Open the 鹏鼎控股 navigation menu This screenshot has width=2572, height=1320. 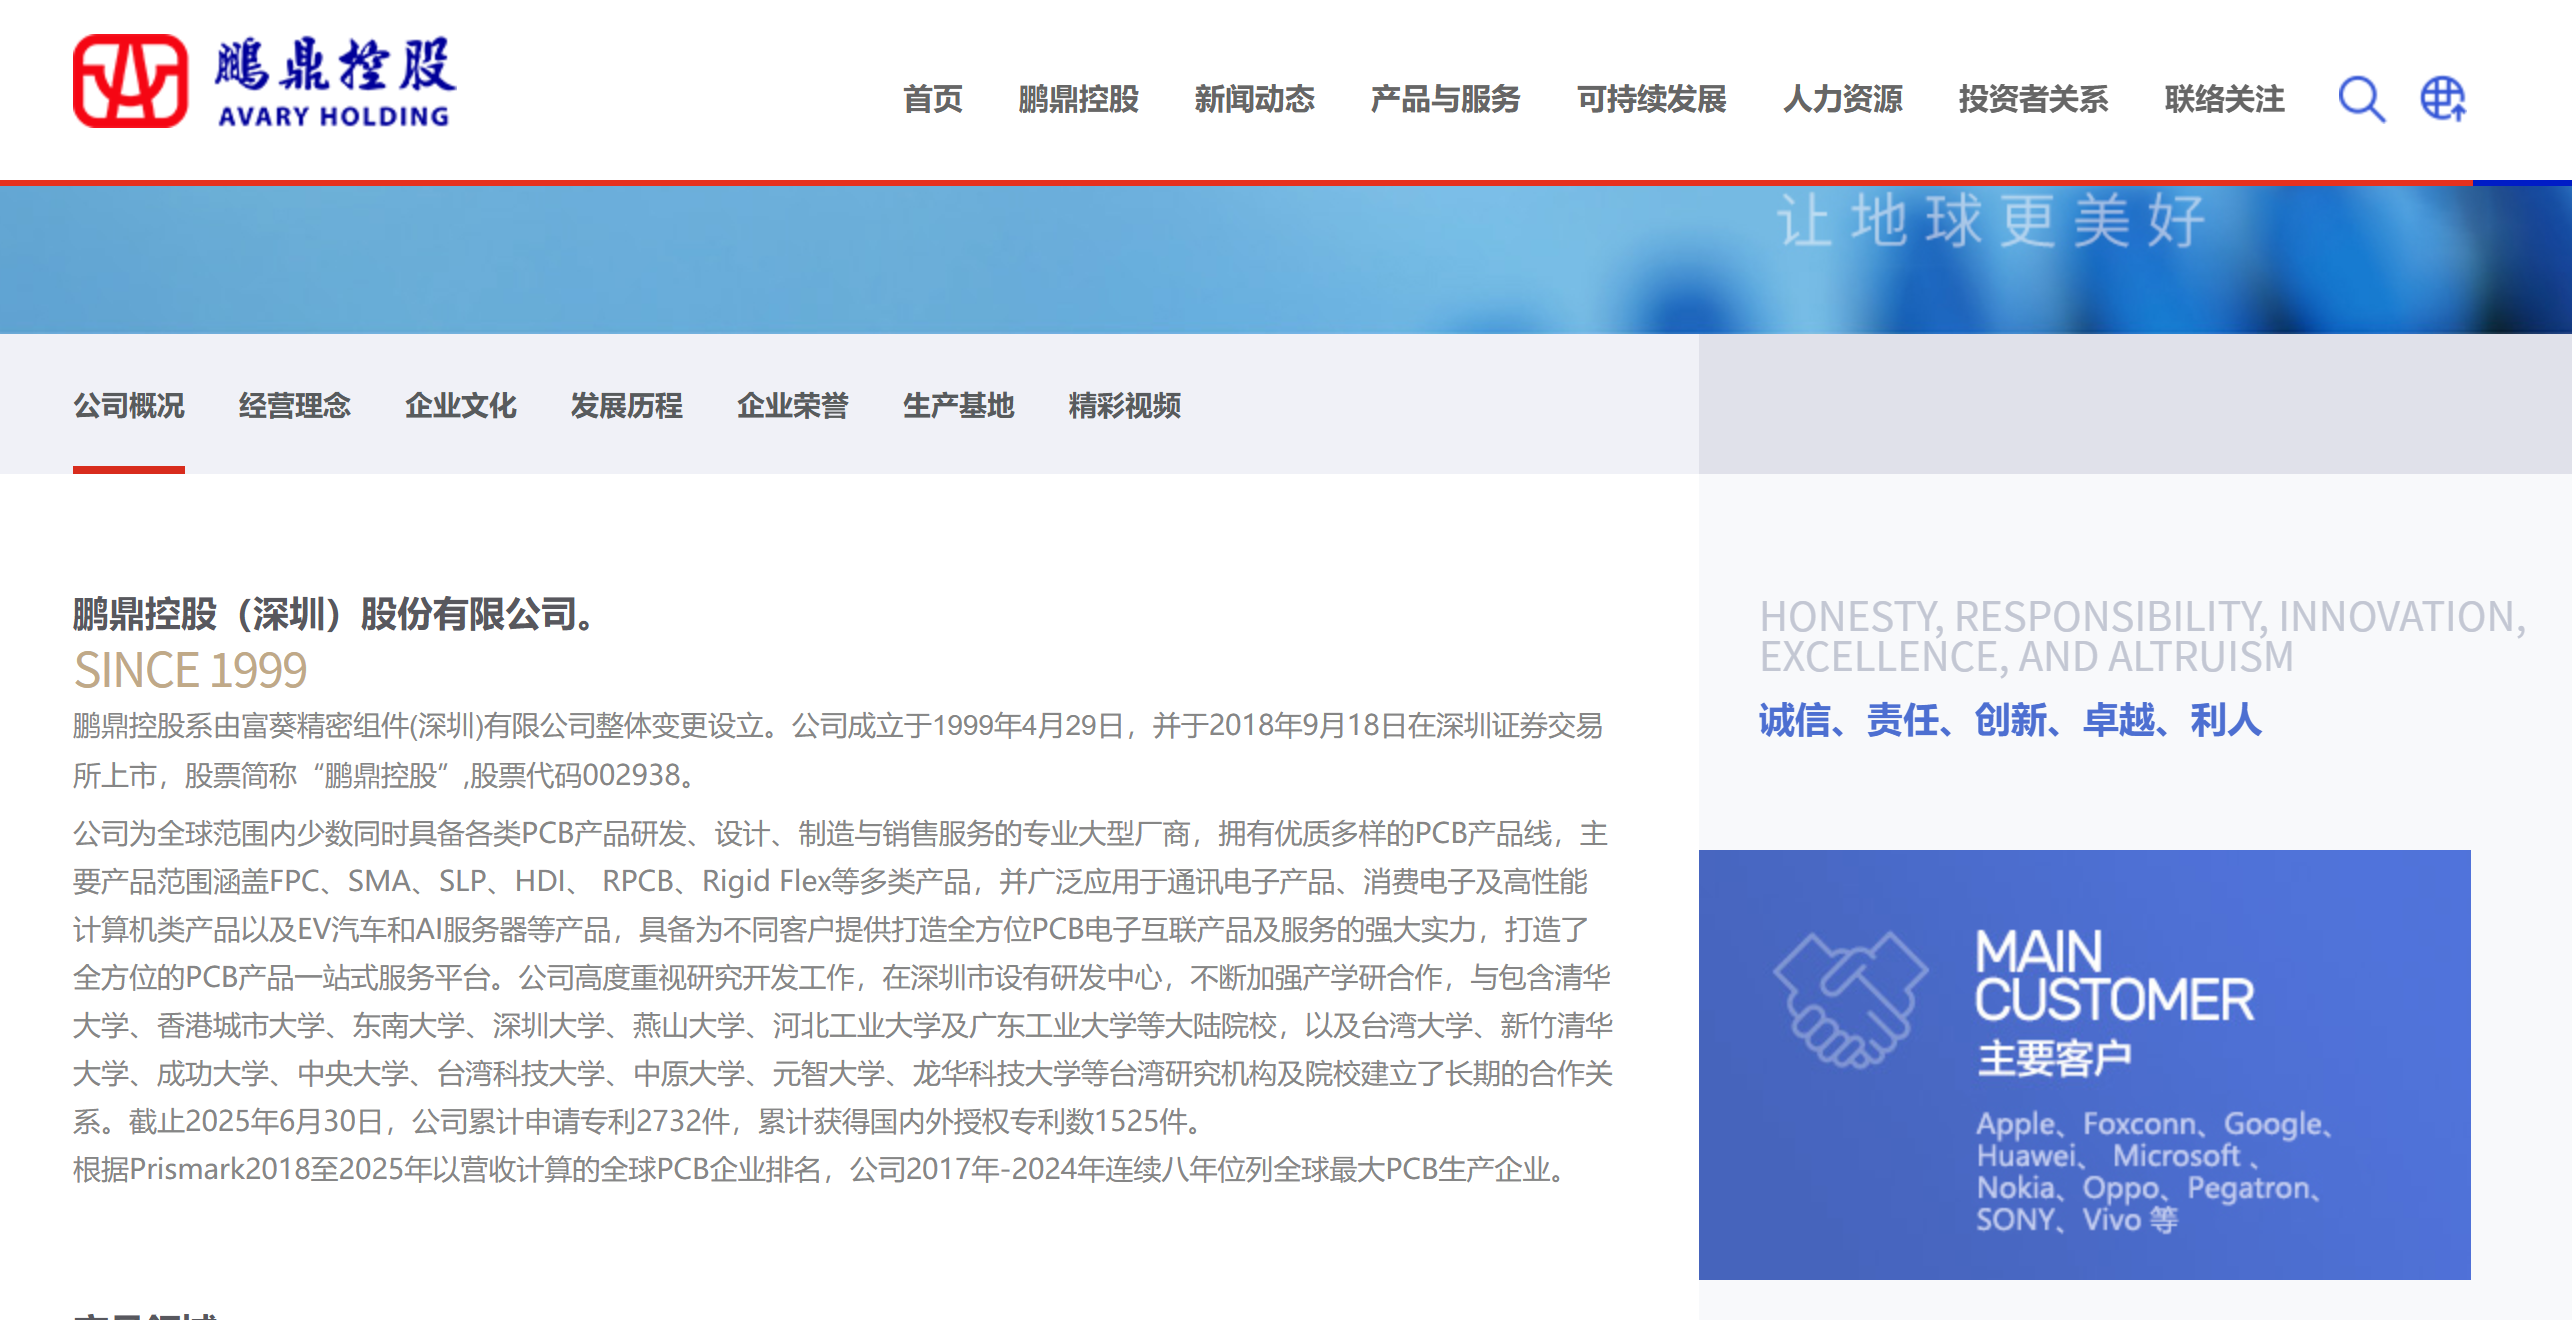(1078, 99)
